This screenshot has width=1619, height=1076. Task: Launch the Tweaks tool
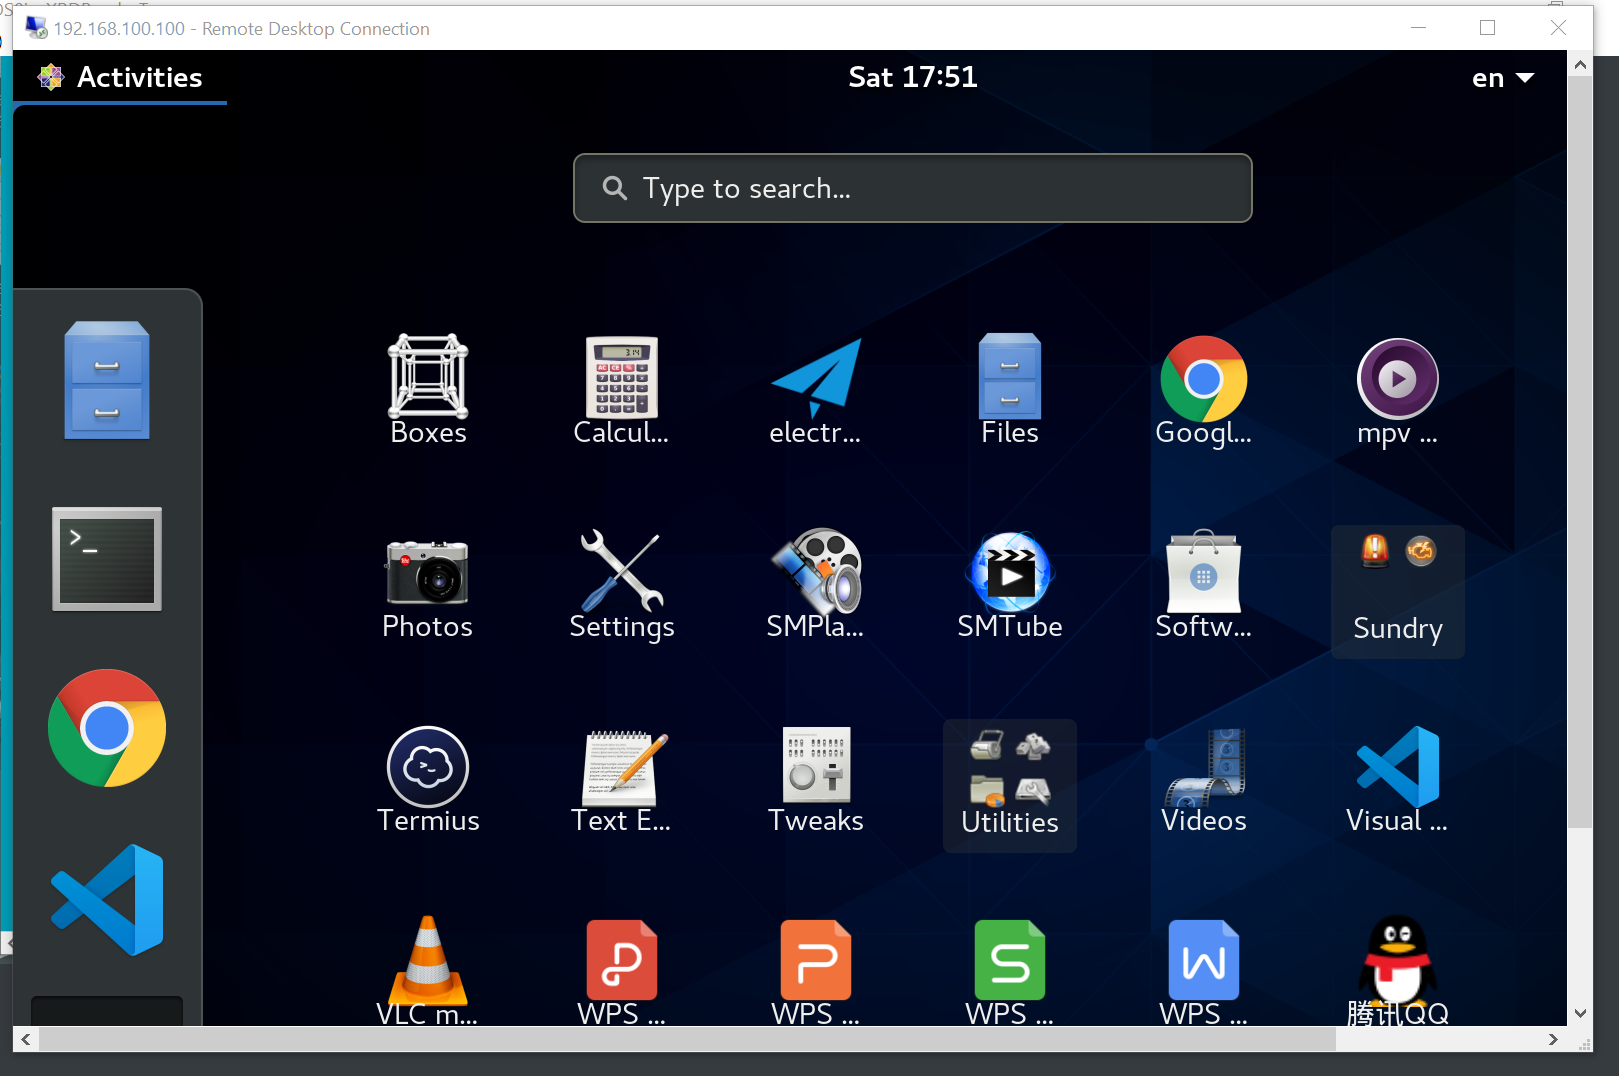[x=815, y=778]
